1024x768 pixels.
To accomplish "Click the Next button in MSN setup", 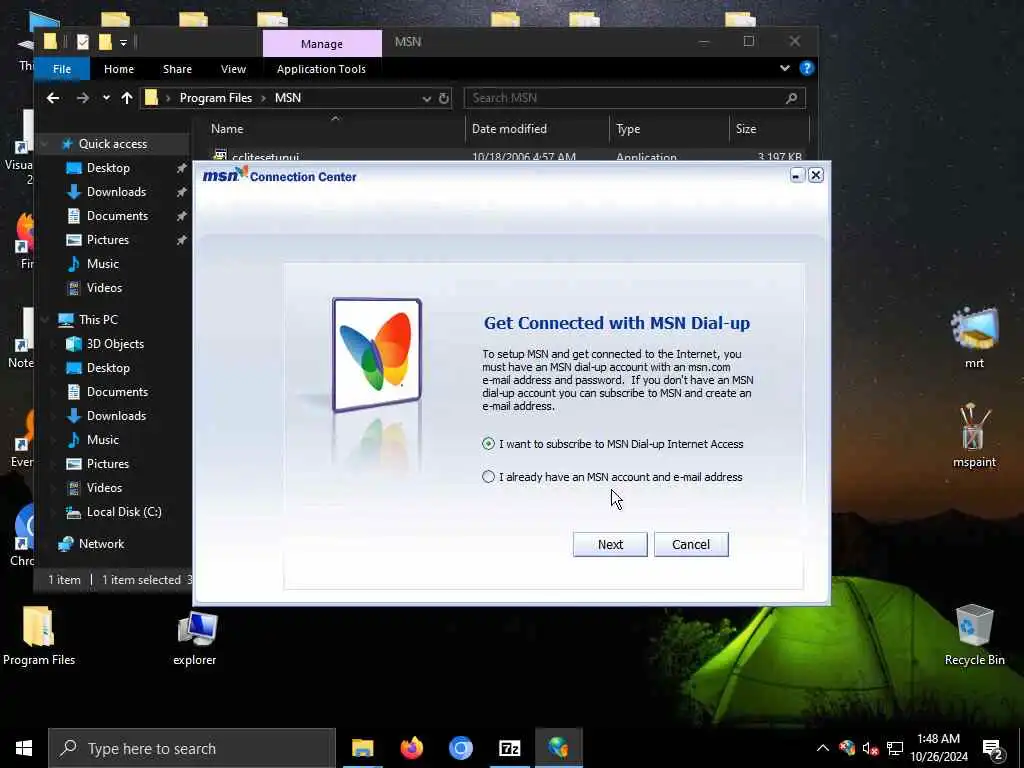I will click(x=610, y=545).
